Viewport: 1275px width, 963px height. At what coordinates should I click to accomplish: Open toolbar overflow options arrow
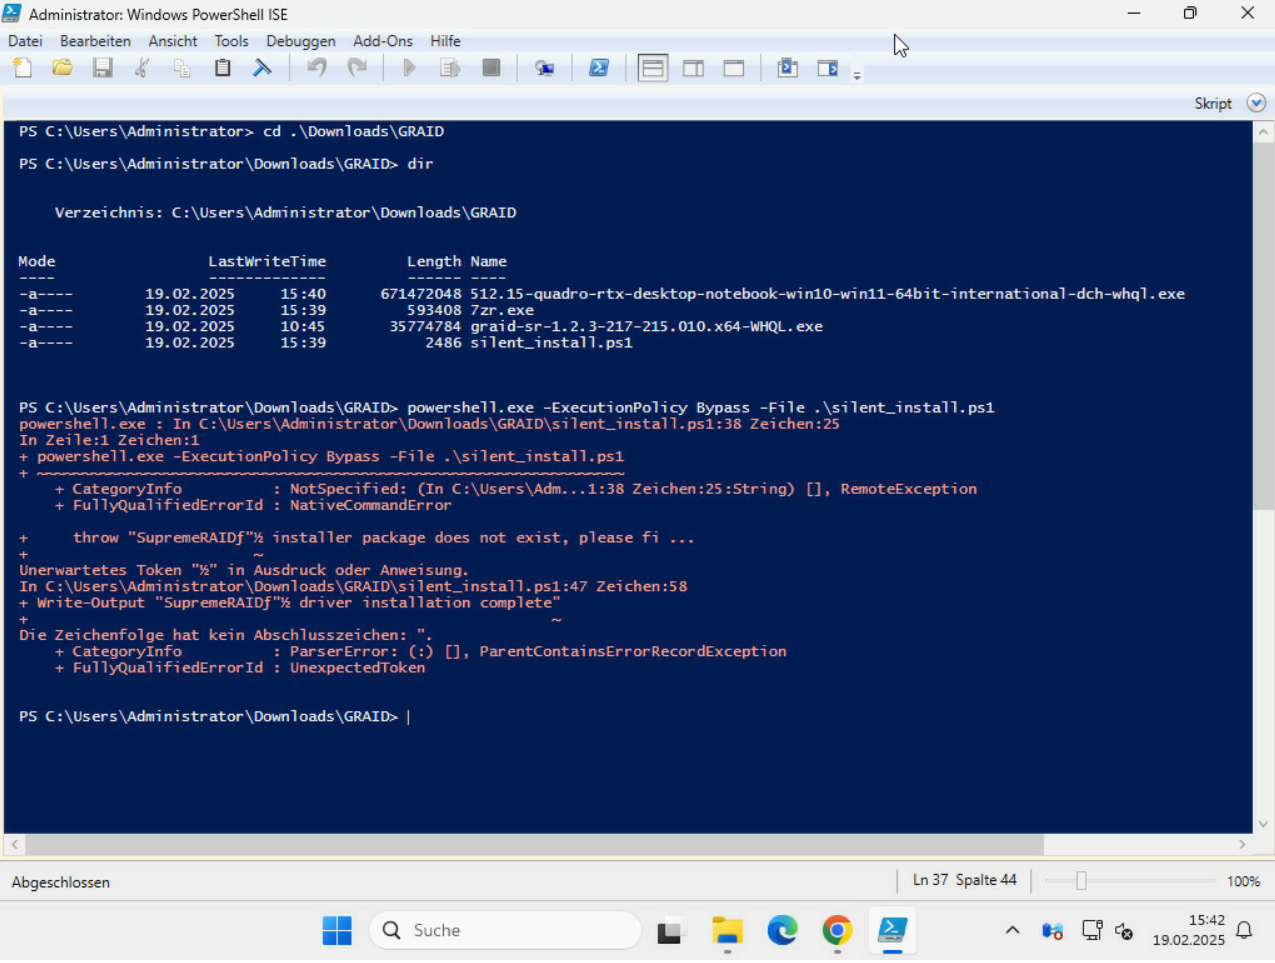pyautogui.click(x=857, y=75)
